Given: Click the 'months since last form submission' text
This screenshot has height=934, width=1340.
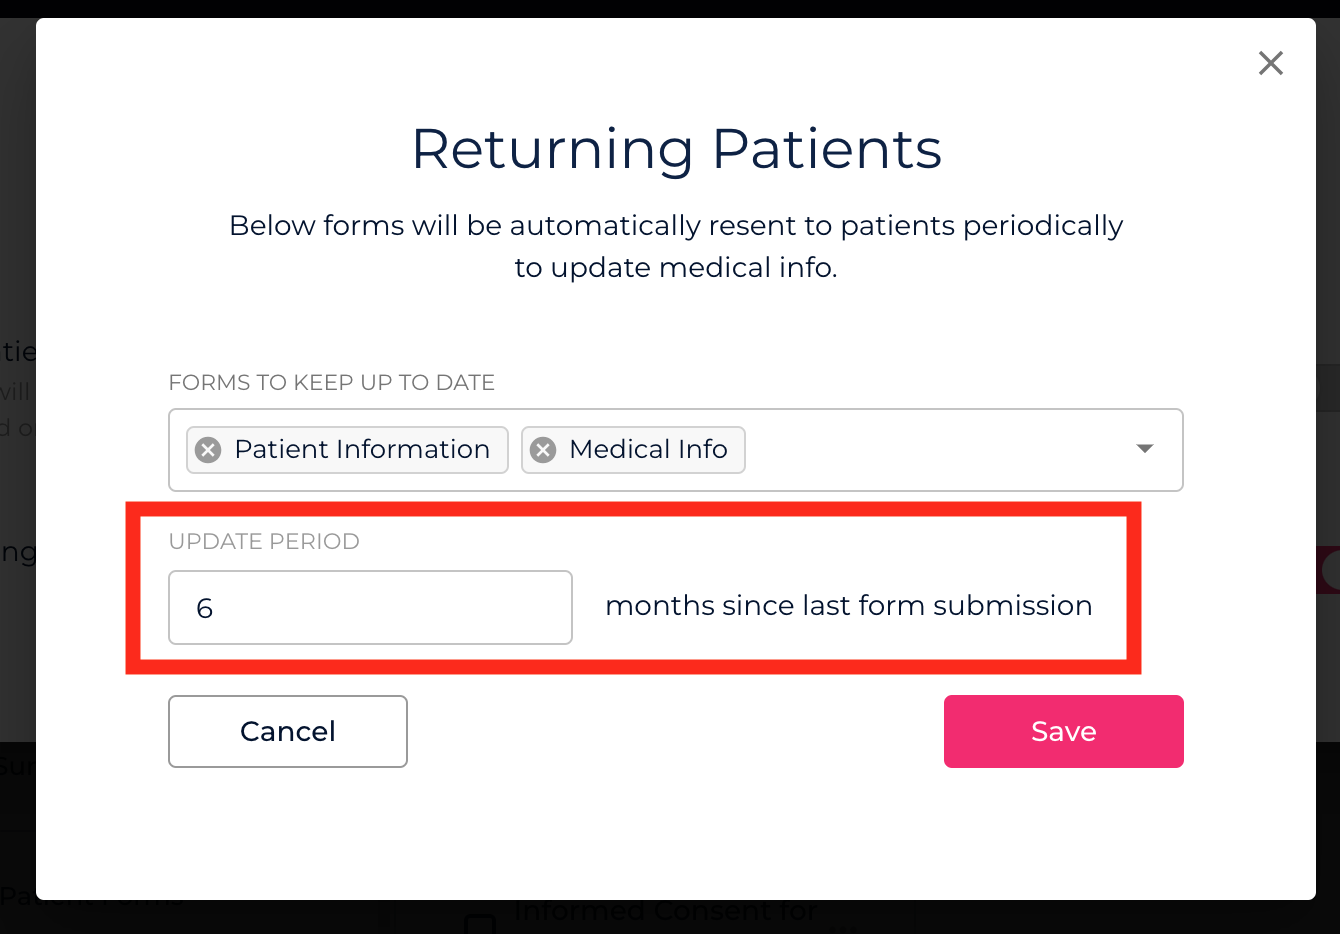Looking at the screenshot, I should click(848, 605).
